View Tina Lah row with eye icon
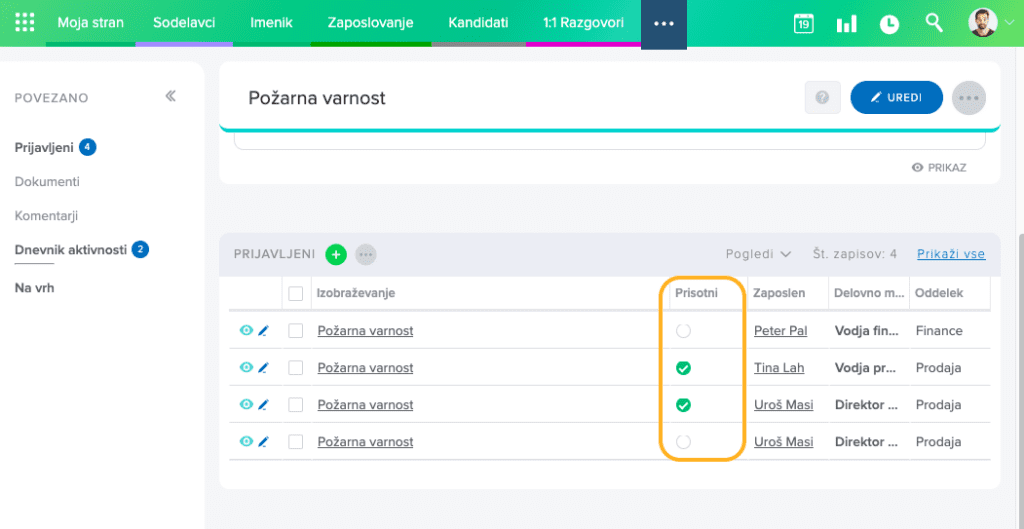 coord(246,368)
